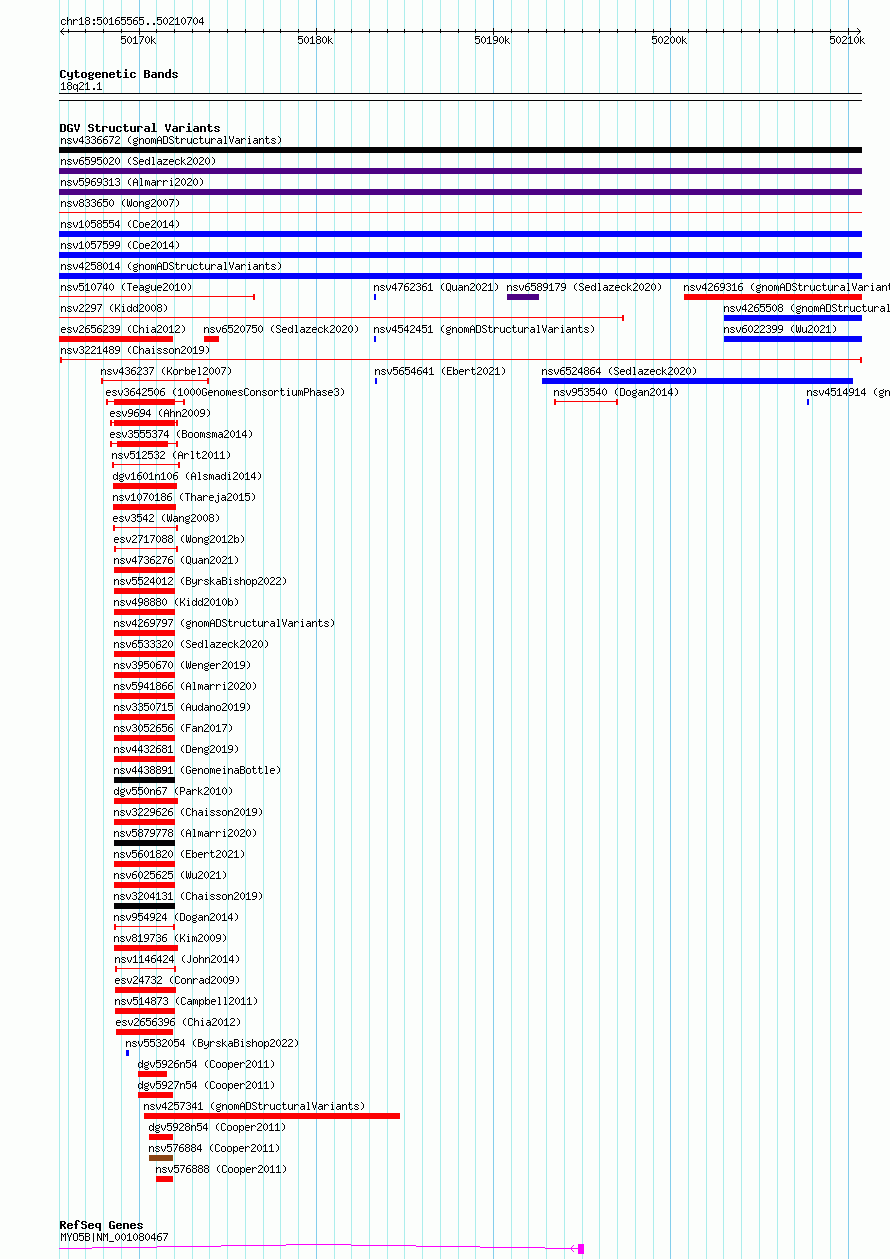Click the purple bar under nsv6589179
The width and height of the screenshot is (890, 1259).
coord(523,297)
